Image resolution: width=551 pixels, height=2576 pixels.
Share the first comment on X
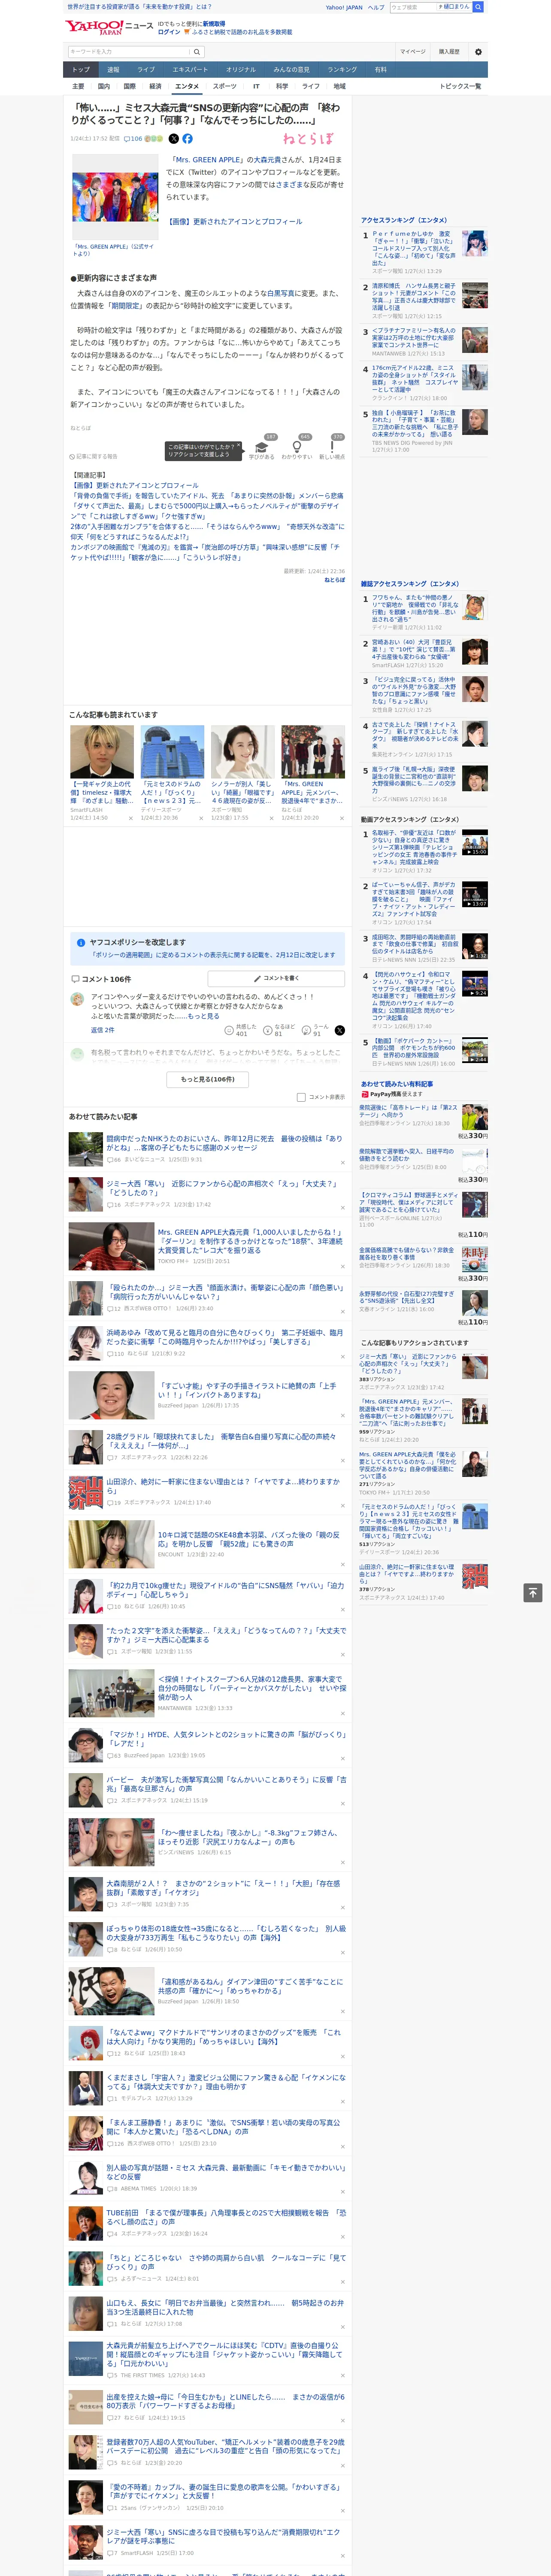coord(339,1030)
